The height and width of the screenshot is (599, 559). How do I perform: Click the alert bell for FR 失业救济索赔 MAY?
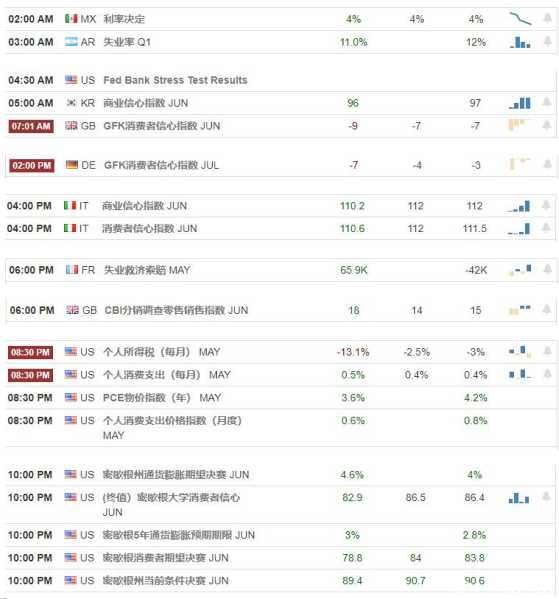tap(548, 269)
